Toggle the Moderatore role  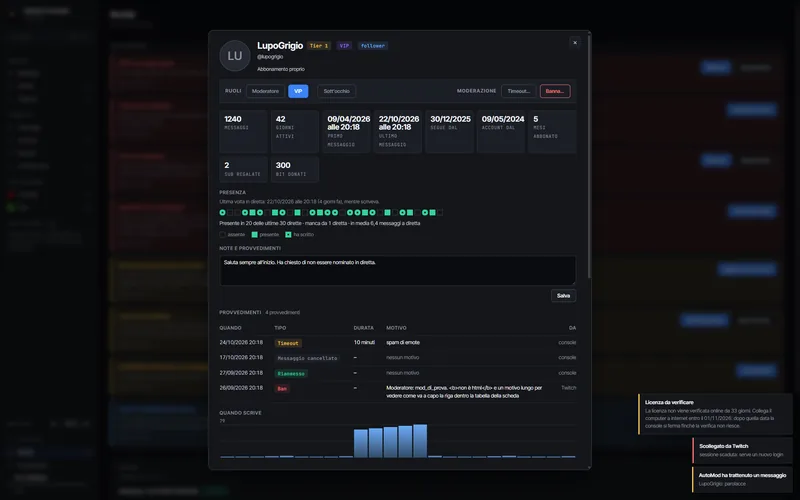265,91
